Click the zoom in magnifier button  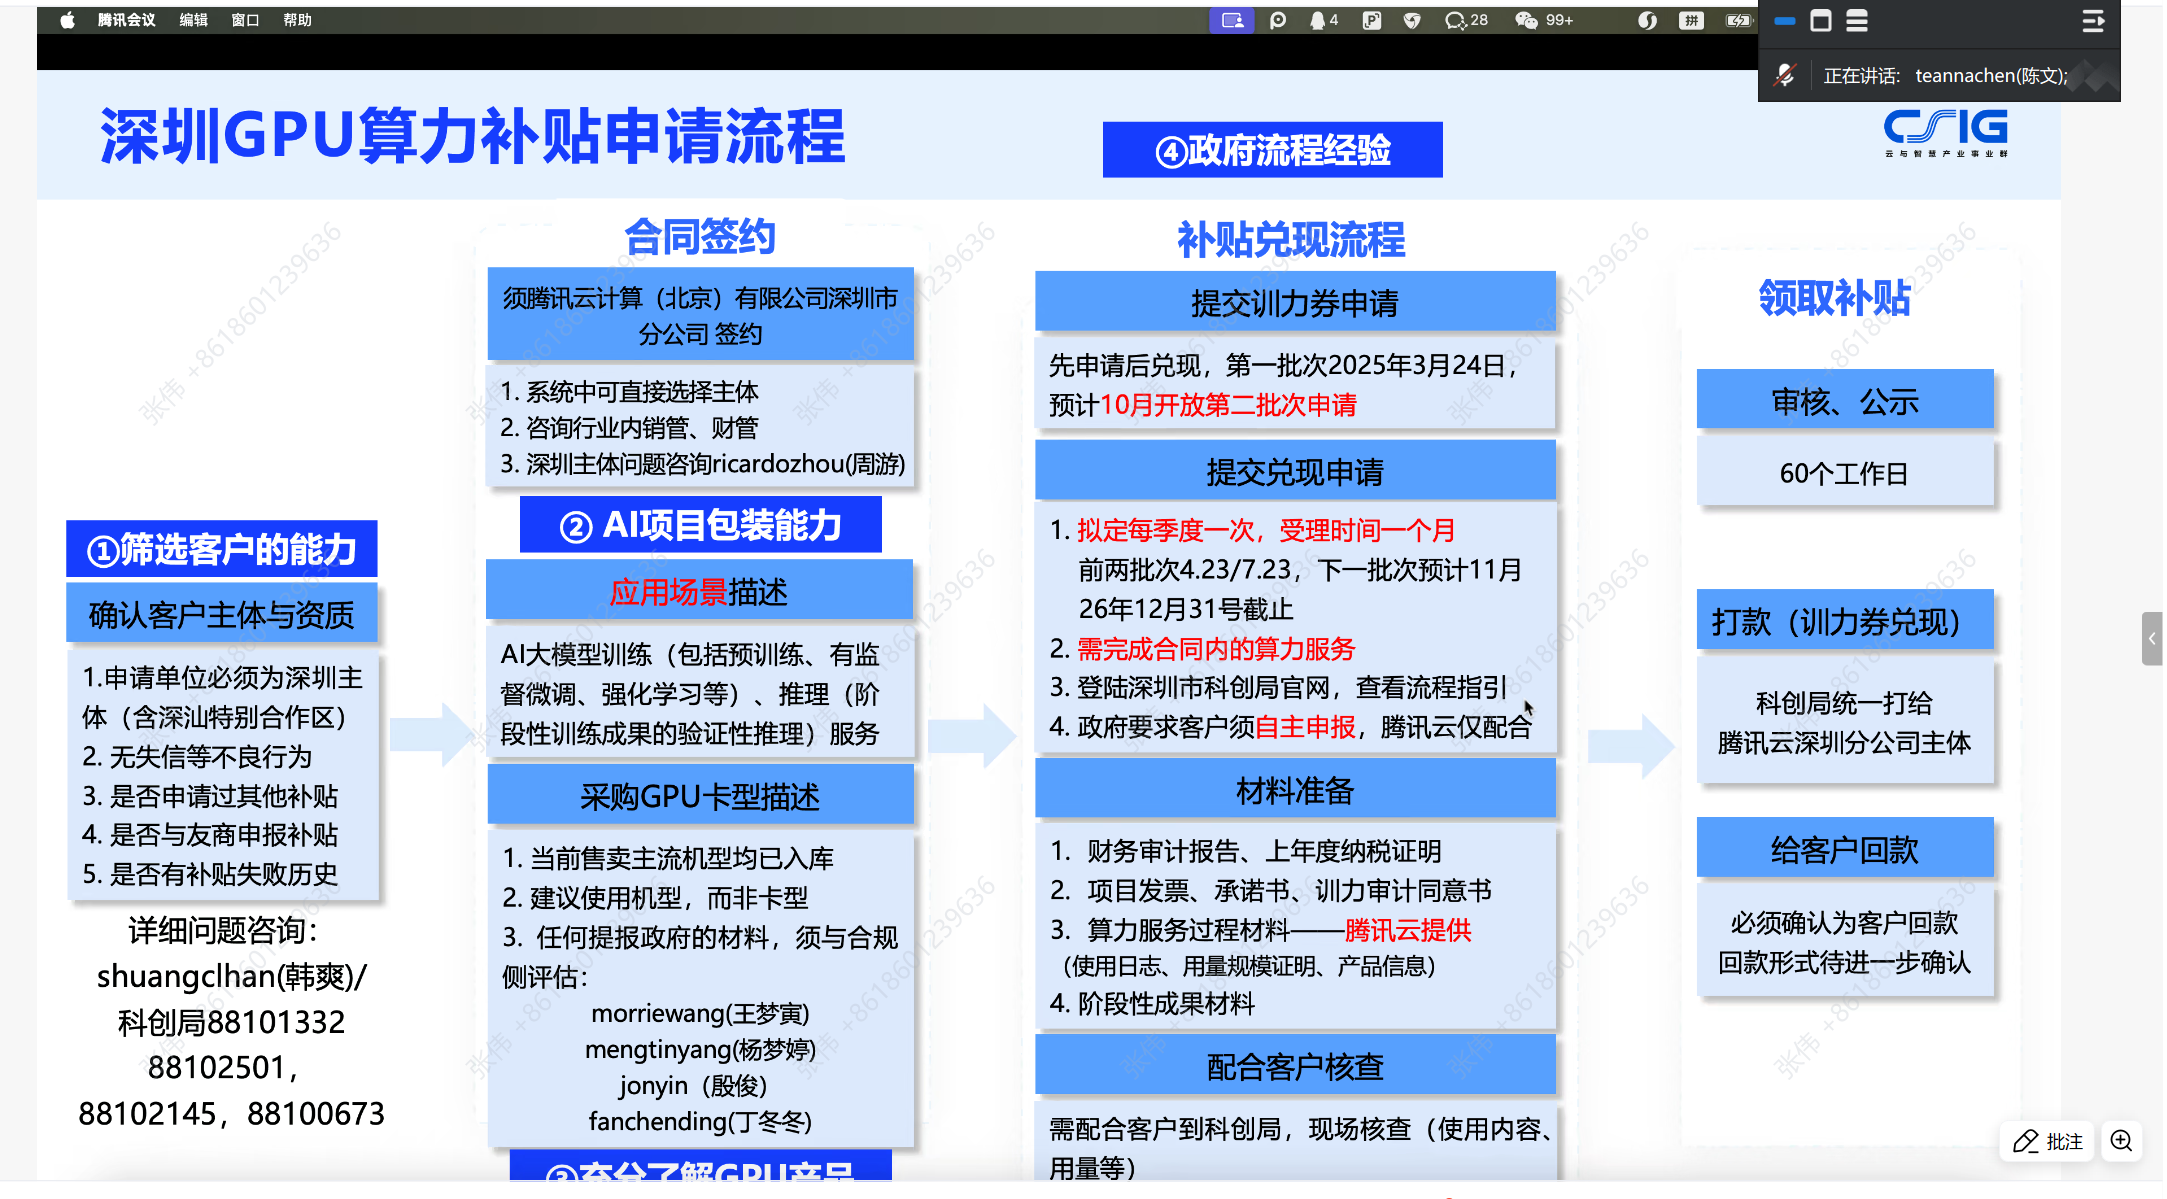[x=2120, y=1141]
